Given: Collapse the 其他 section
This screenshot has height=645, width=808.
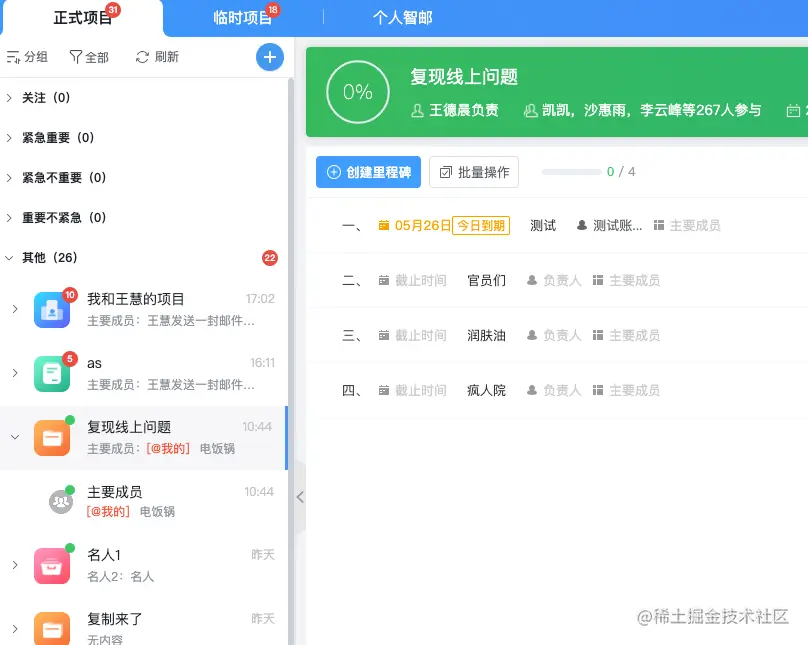Looking at the screenshot, I should 10,257.
